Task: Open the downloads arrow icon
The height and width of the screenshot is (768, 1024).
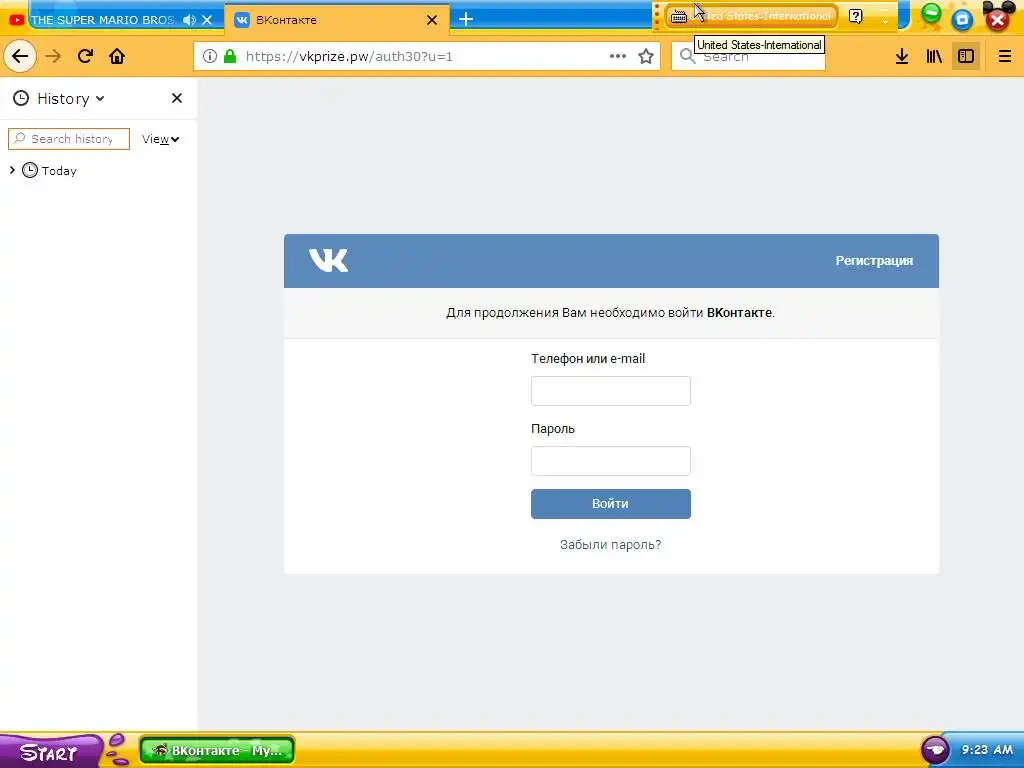Action: (902, 56)
